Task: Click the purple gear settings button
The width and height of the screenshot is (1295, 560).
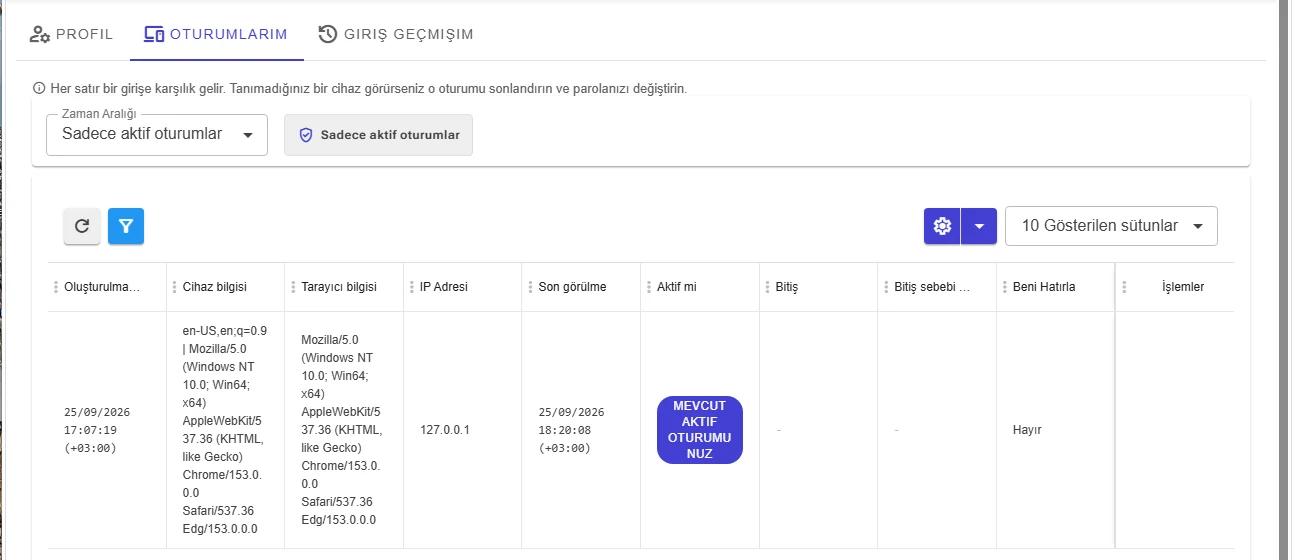Action: pyautogui.click(x=941, y=226)
